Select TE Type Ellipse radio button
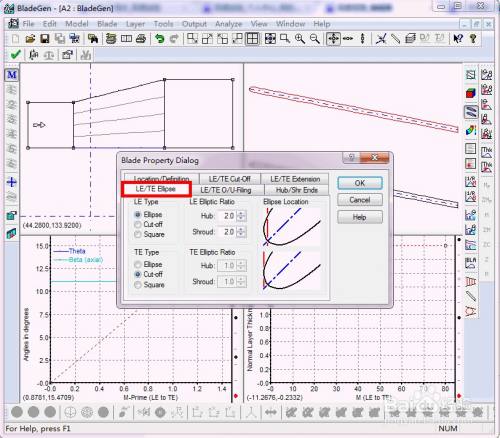500x438 pixels. 137,265
